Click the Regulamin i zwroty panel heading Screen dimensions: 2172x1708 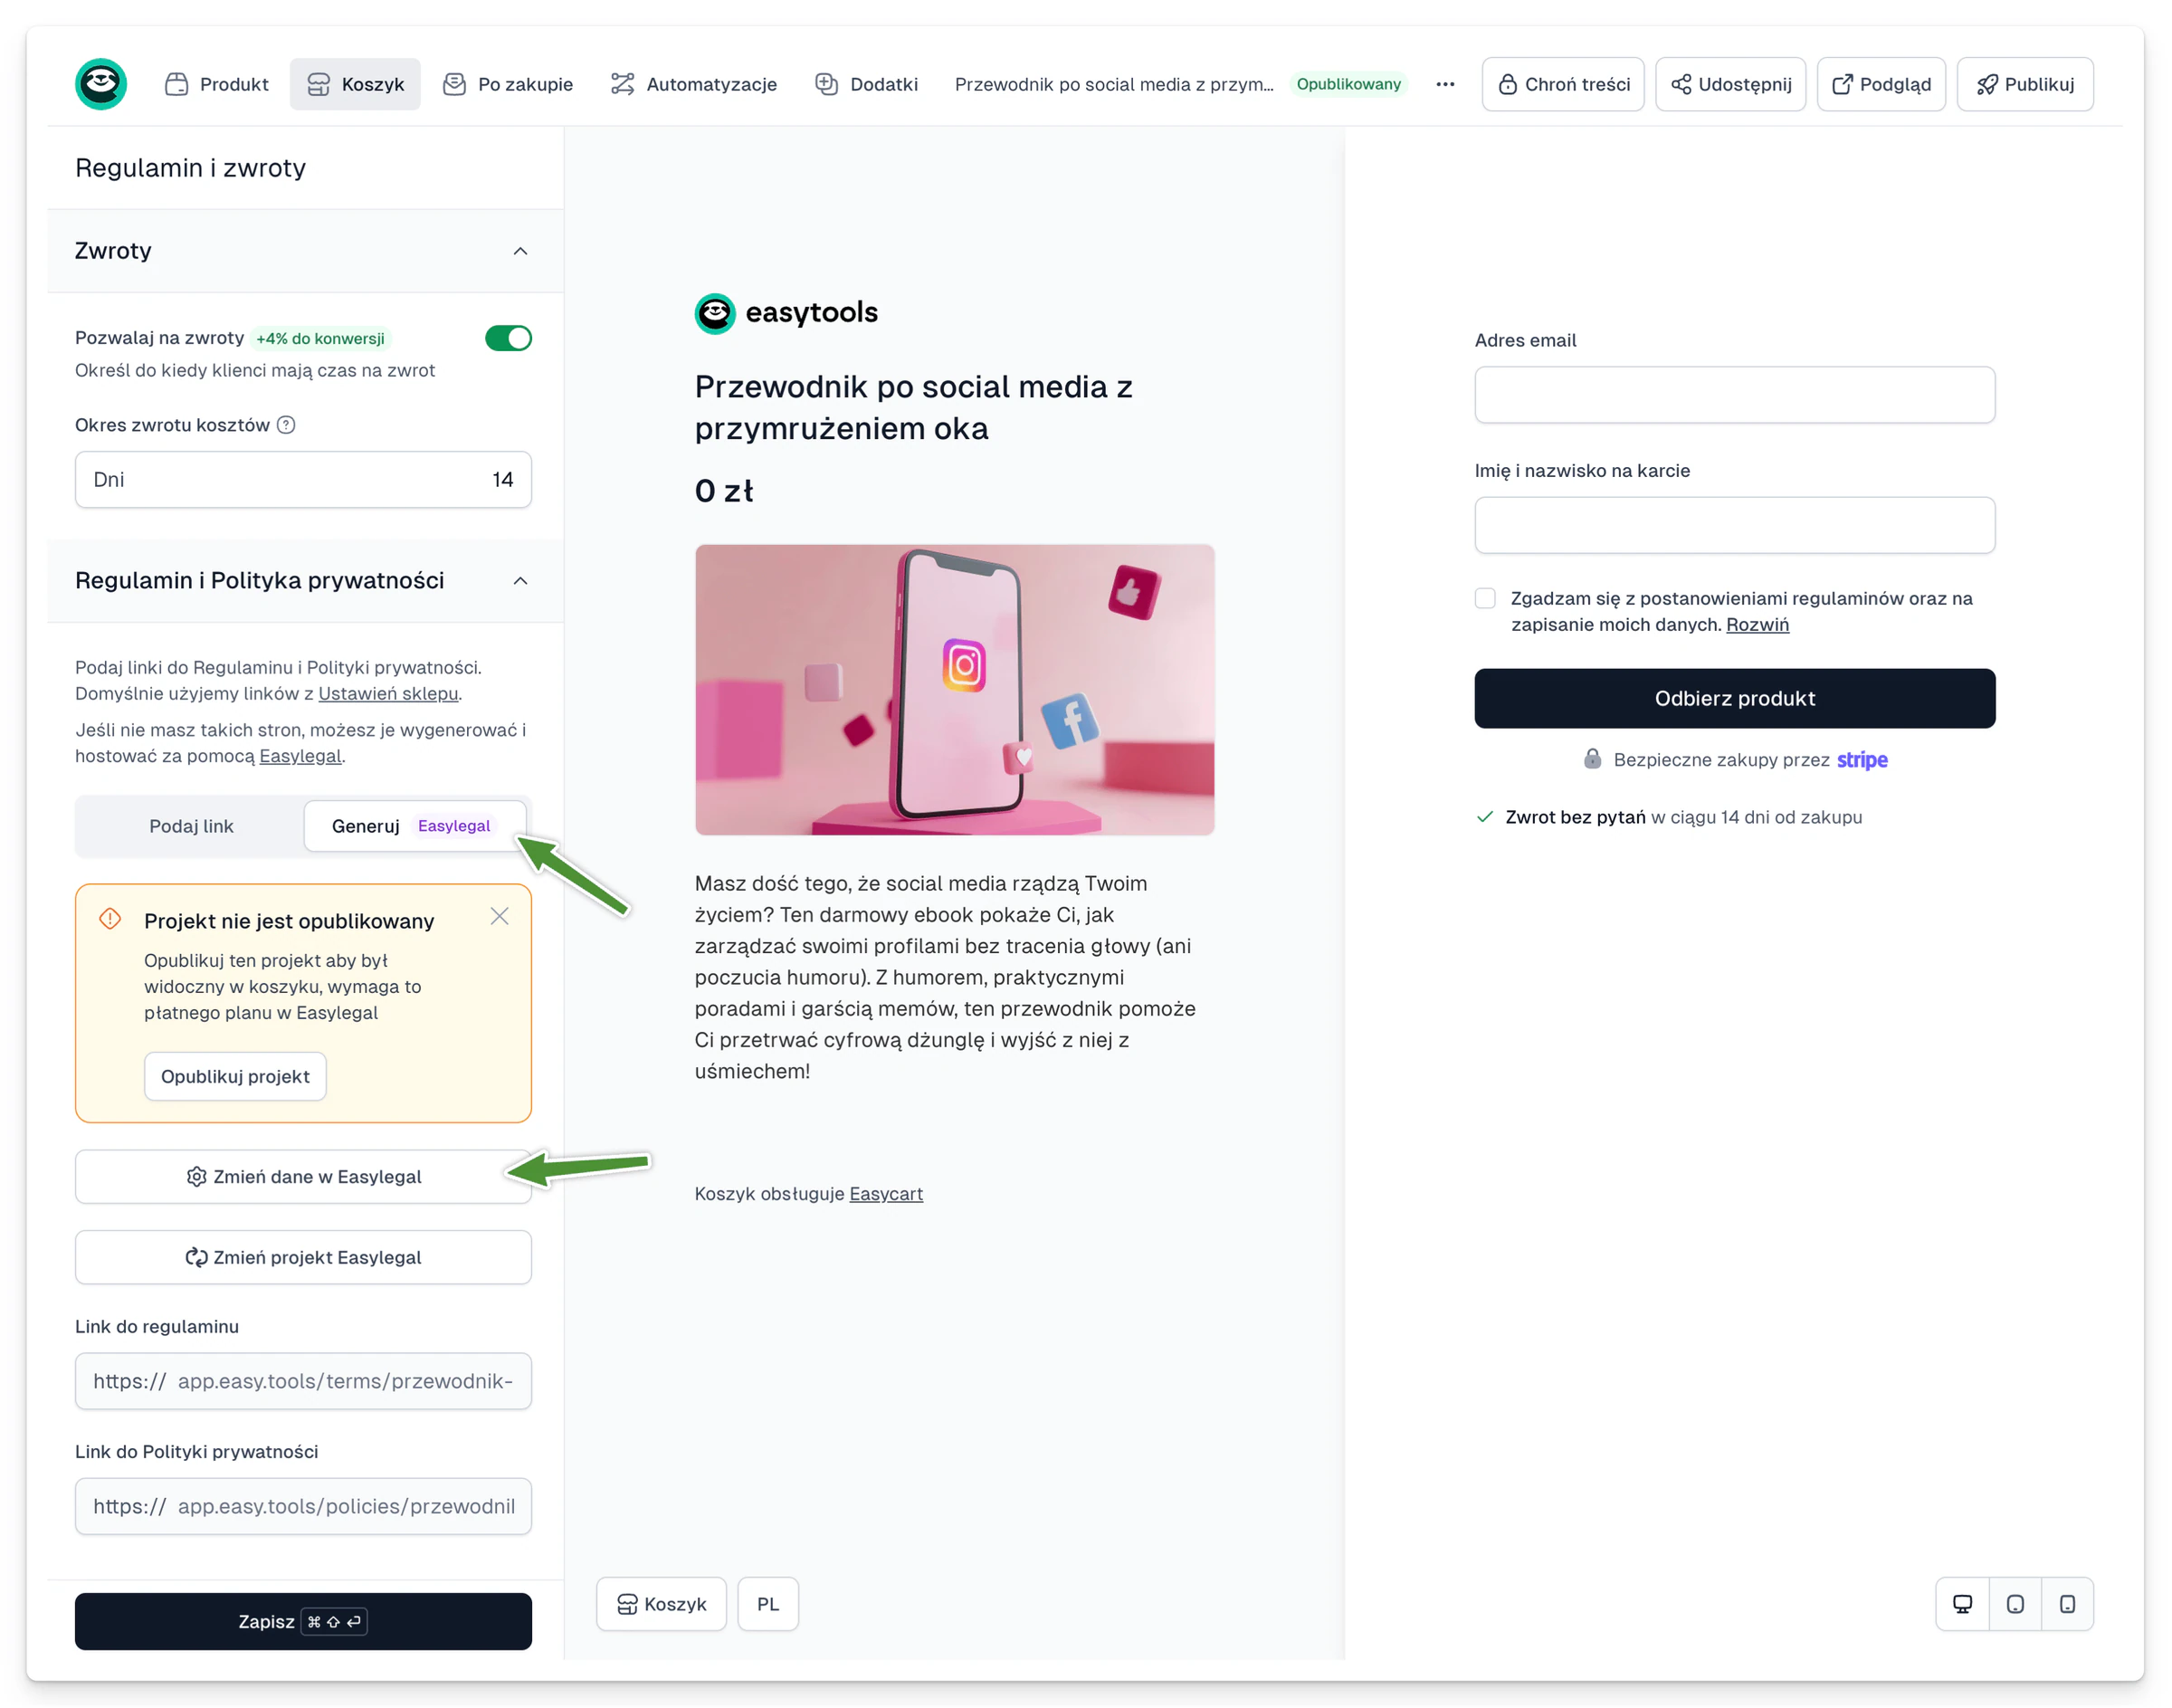coord(190,168)
